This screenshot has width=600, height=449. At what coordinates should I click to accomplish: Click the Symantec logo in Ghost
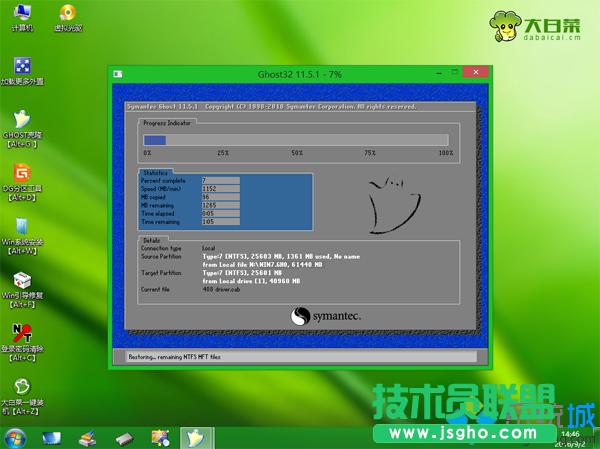pyautogui.click(x=325, y=315)
